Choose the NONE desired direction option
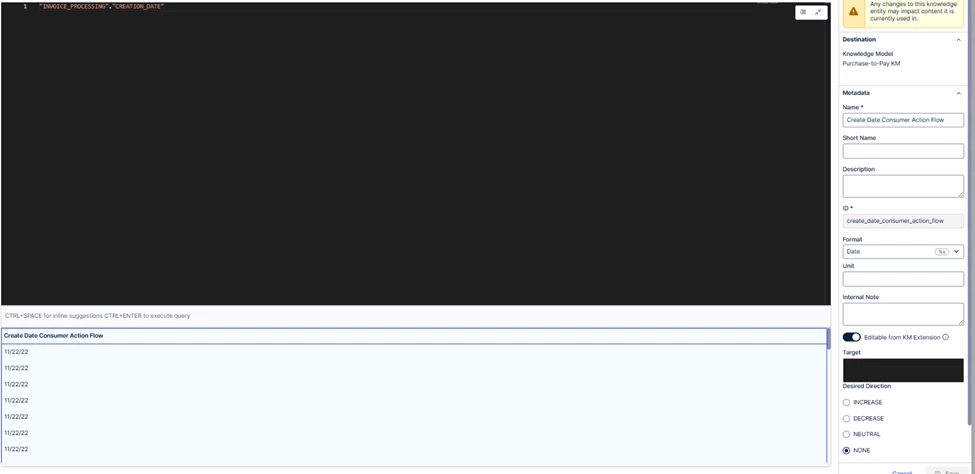Viewport: 975px width, 474px height. click(x=846, y=450)
